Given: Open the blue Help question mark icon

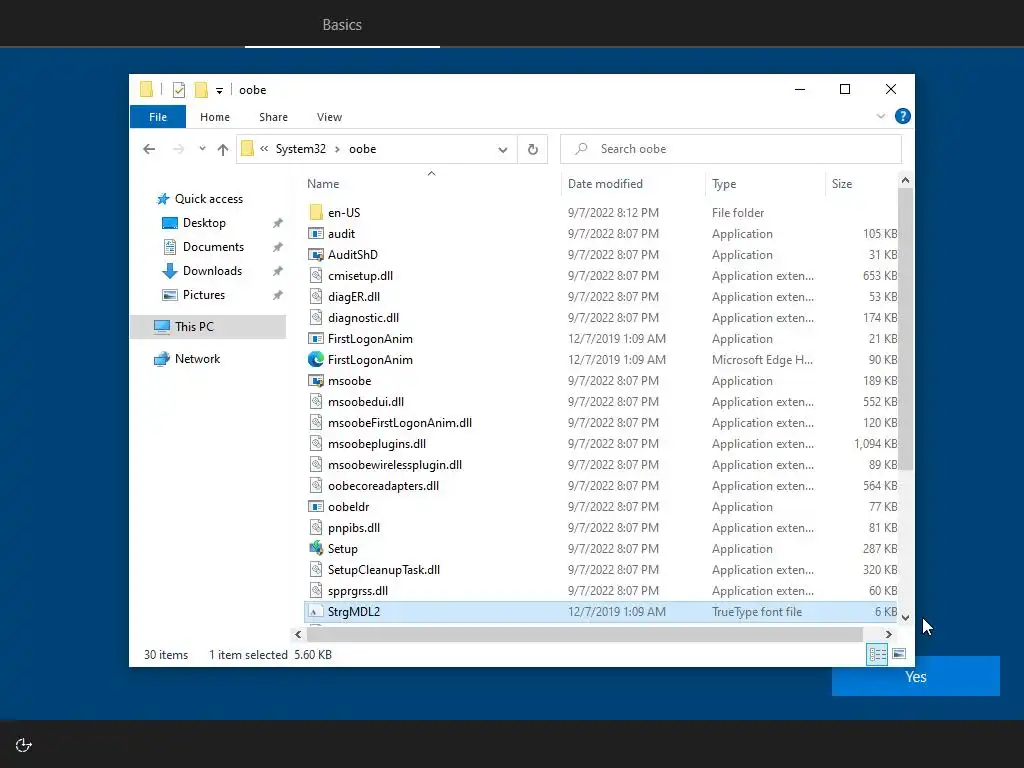Looking at the screenshot, I should (x=903, y=116).
